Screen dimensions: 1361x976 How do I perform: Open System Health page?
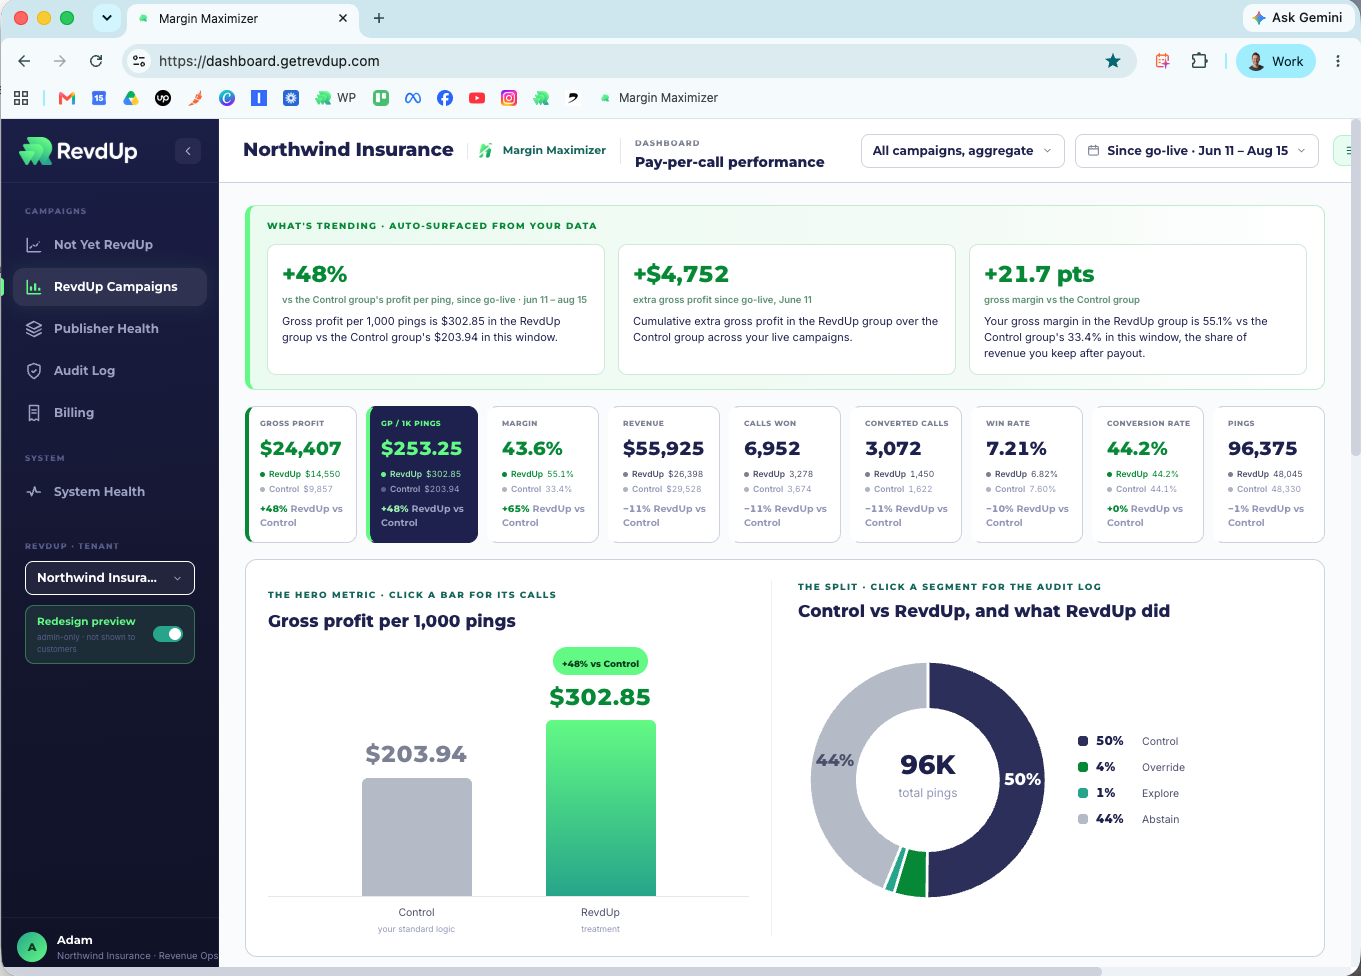tap(110, 492)
